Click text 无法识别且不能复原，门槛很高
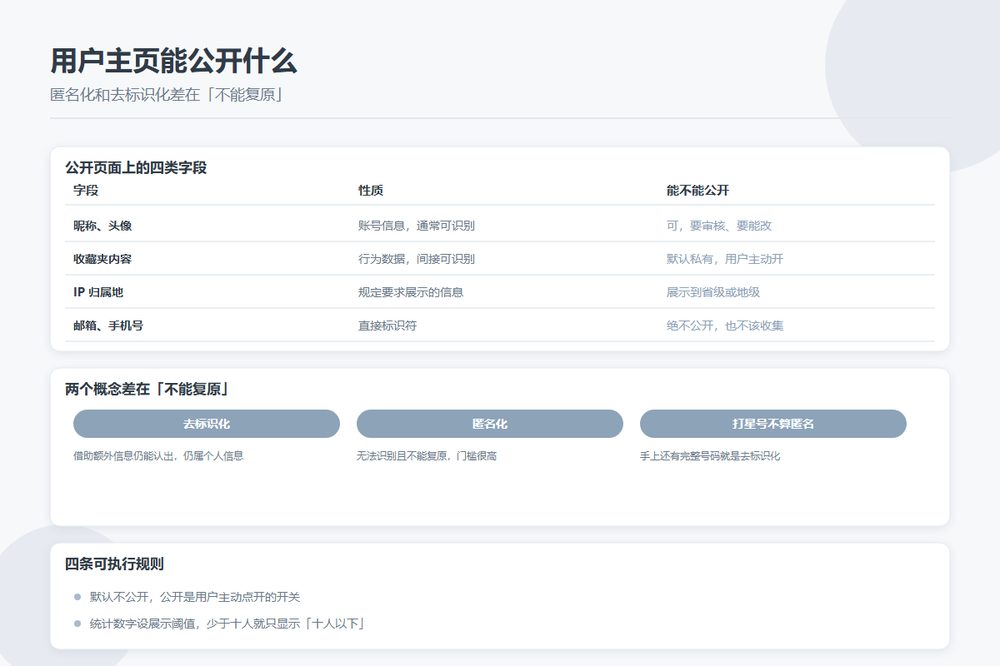Image resolution: width=1000 pixels, height=666 pixels. click(x=427, y=456)
